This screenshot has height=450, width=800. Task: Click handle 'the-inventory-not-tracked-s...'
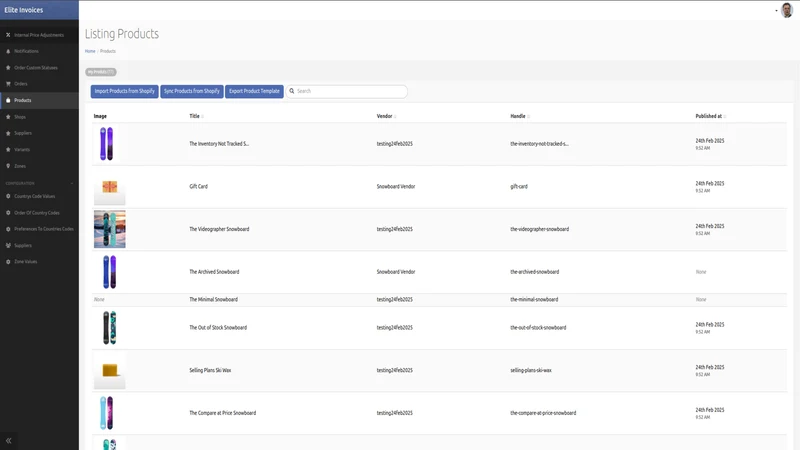coord(539,144)
